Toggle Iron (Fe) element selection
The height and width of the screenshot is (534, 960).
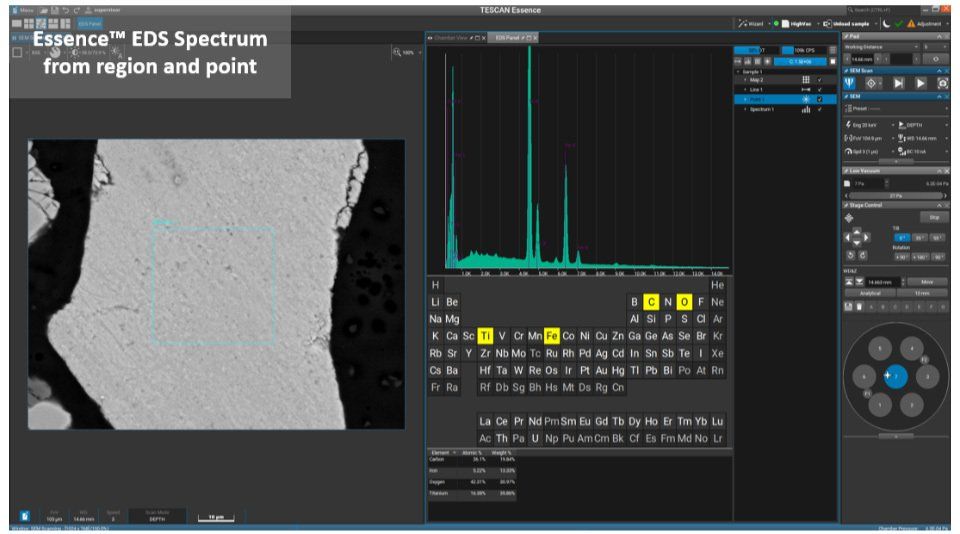pyautogui.click(x=552, y=336)
